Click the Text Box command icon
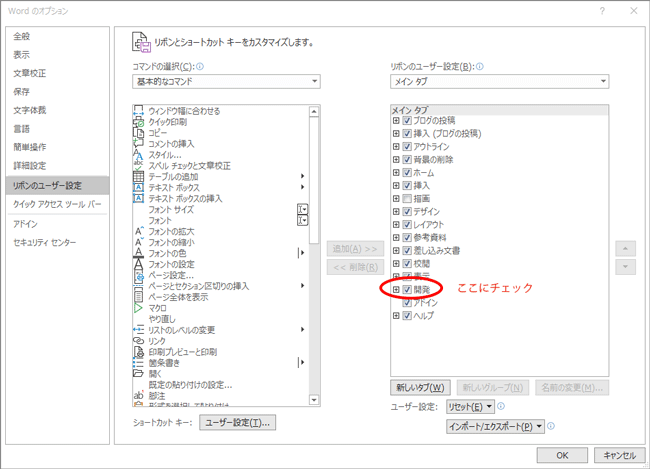 (138, 187)
